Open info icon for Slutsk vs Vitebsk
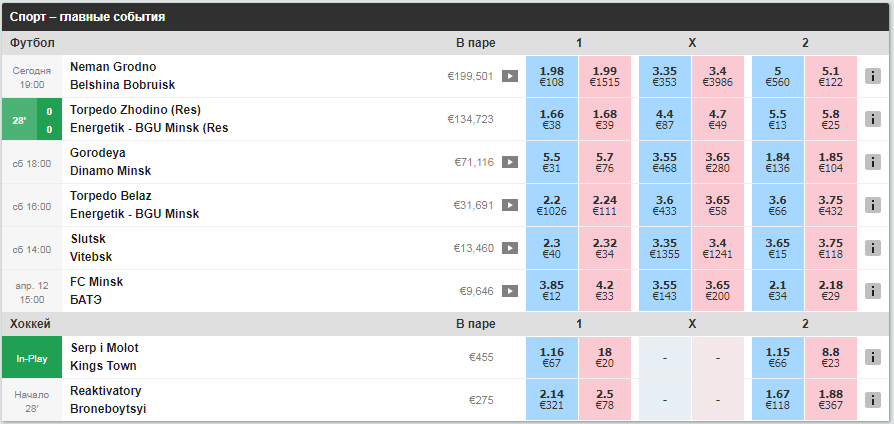 pos(873,248)
